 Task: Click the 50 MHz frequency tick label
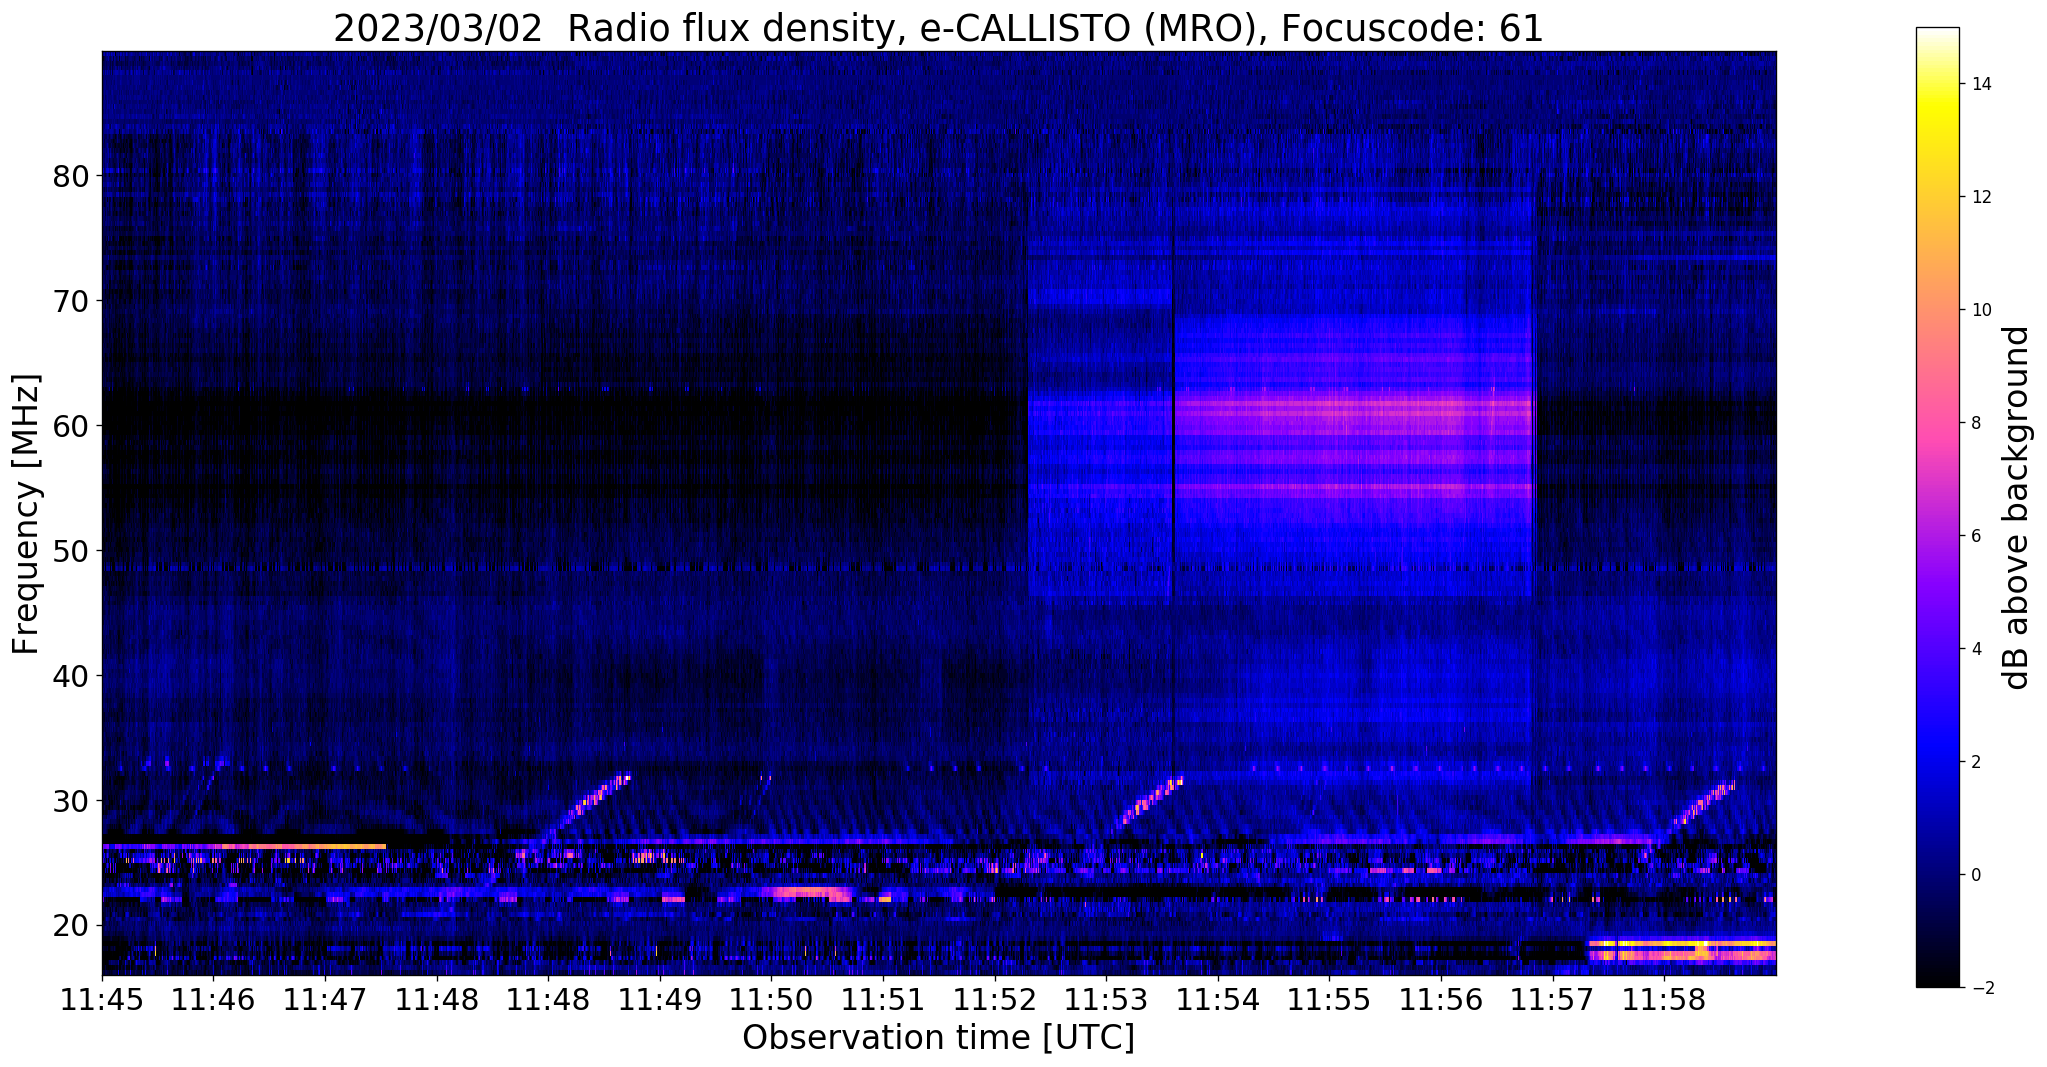click(71, 551)
